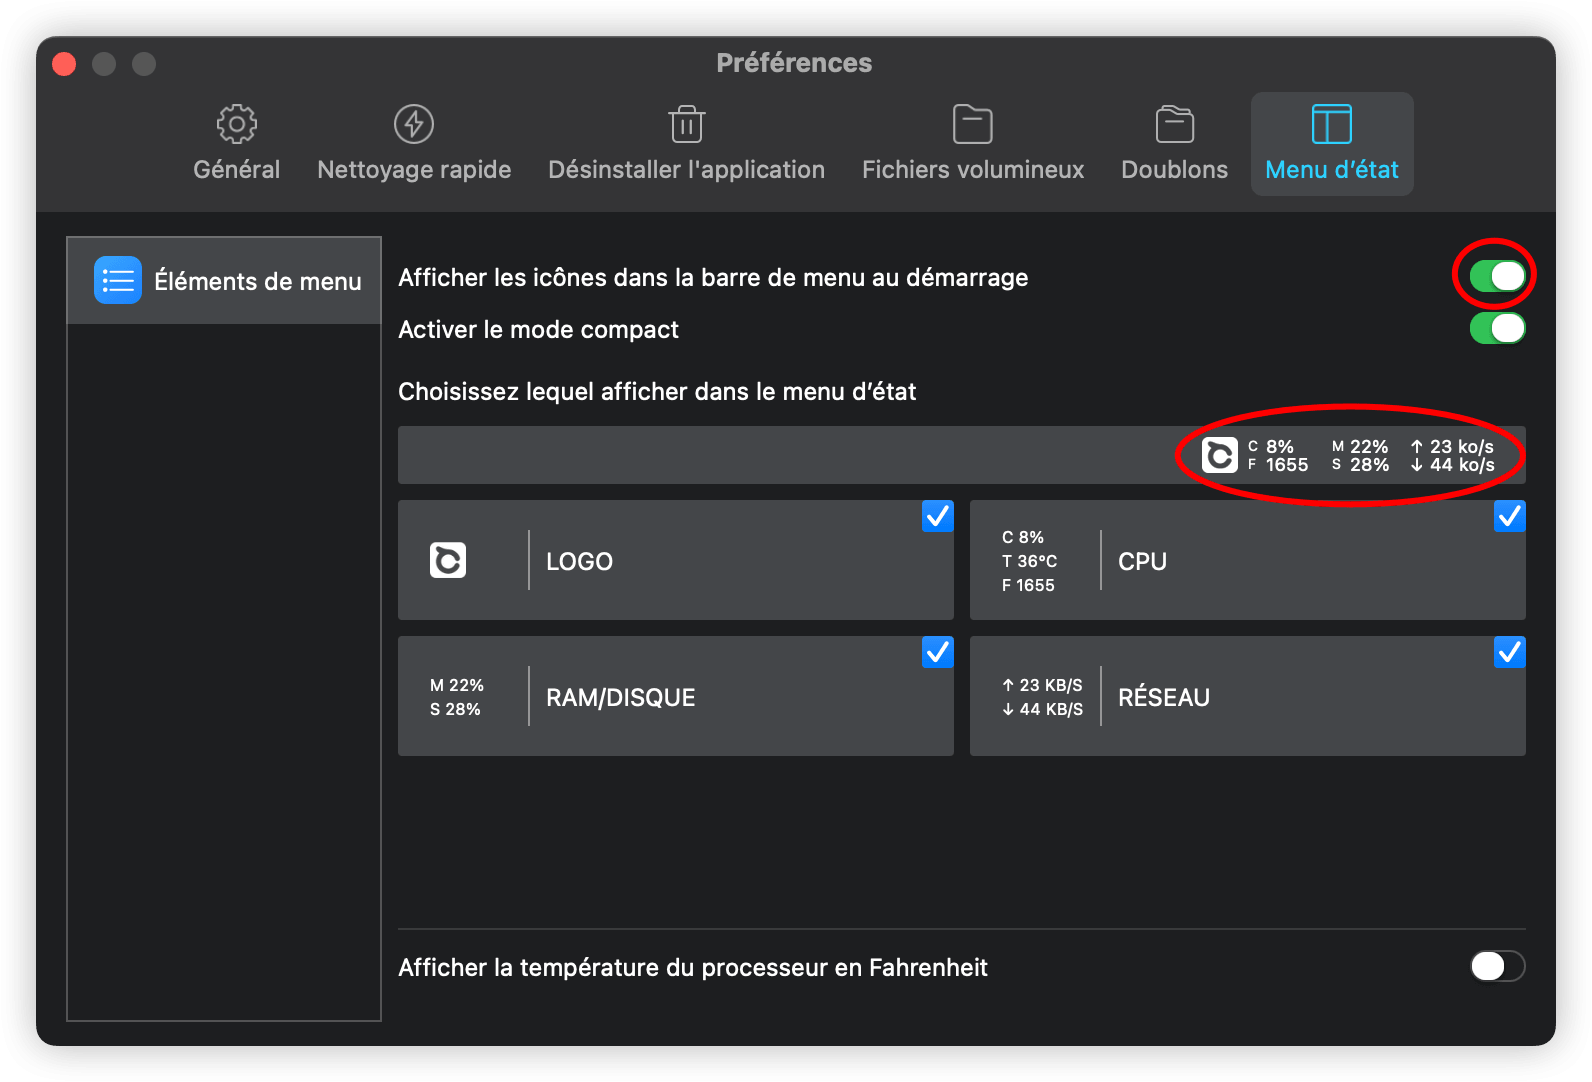Select the Menu d'état tab
1592x1082 pixels.
click(x=1332, y=144)
